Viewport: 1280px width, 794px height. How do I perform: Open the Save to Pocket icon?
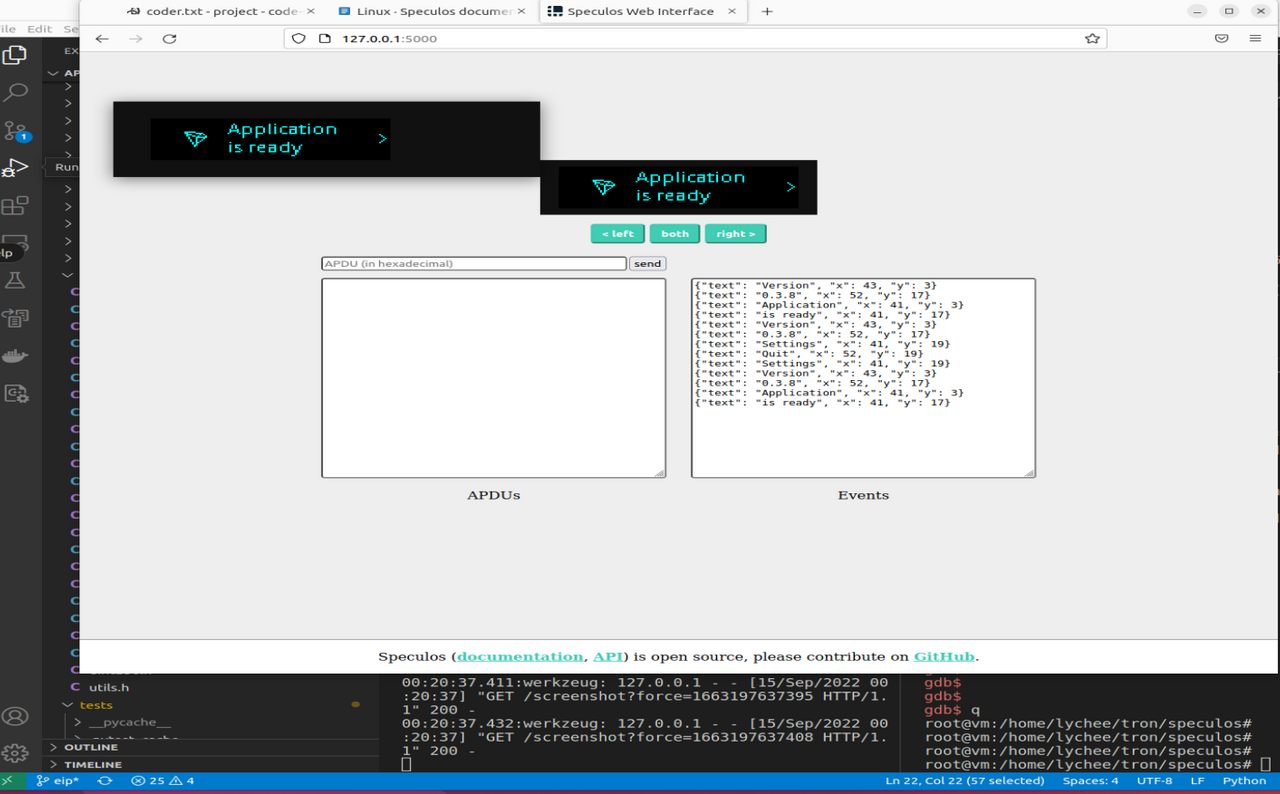(1221, 39)
